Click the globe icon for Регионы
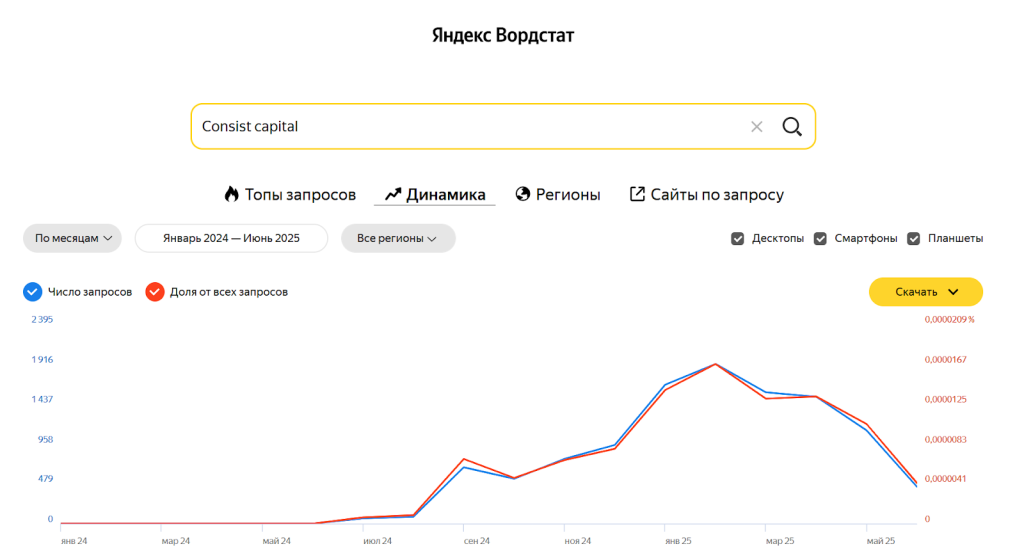This screenshot has height=551, width=1024. (522, 194)
